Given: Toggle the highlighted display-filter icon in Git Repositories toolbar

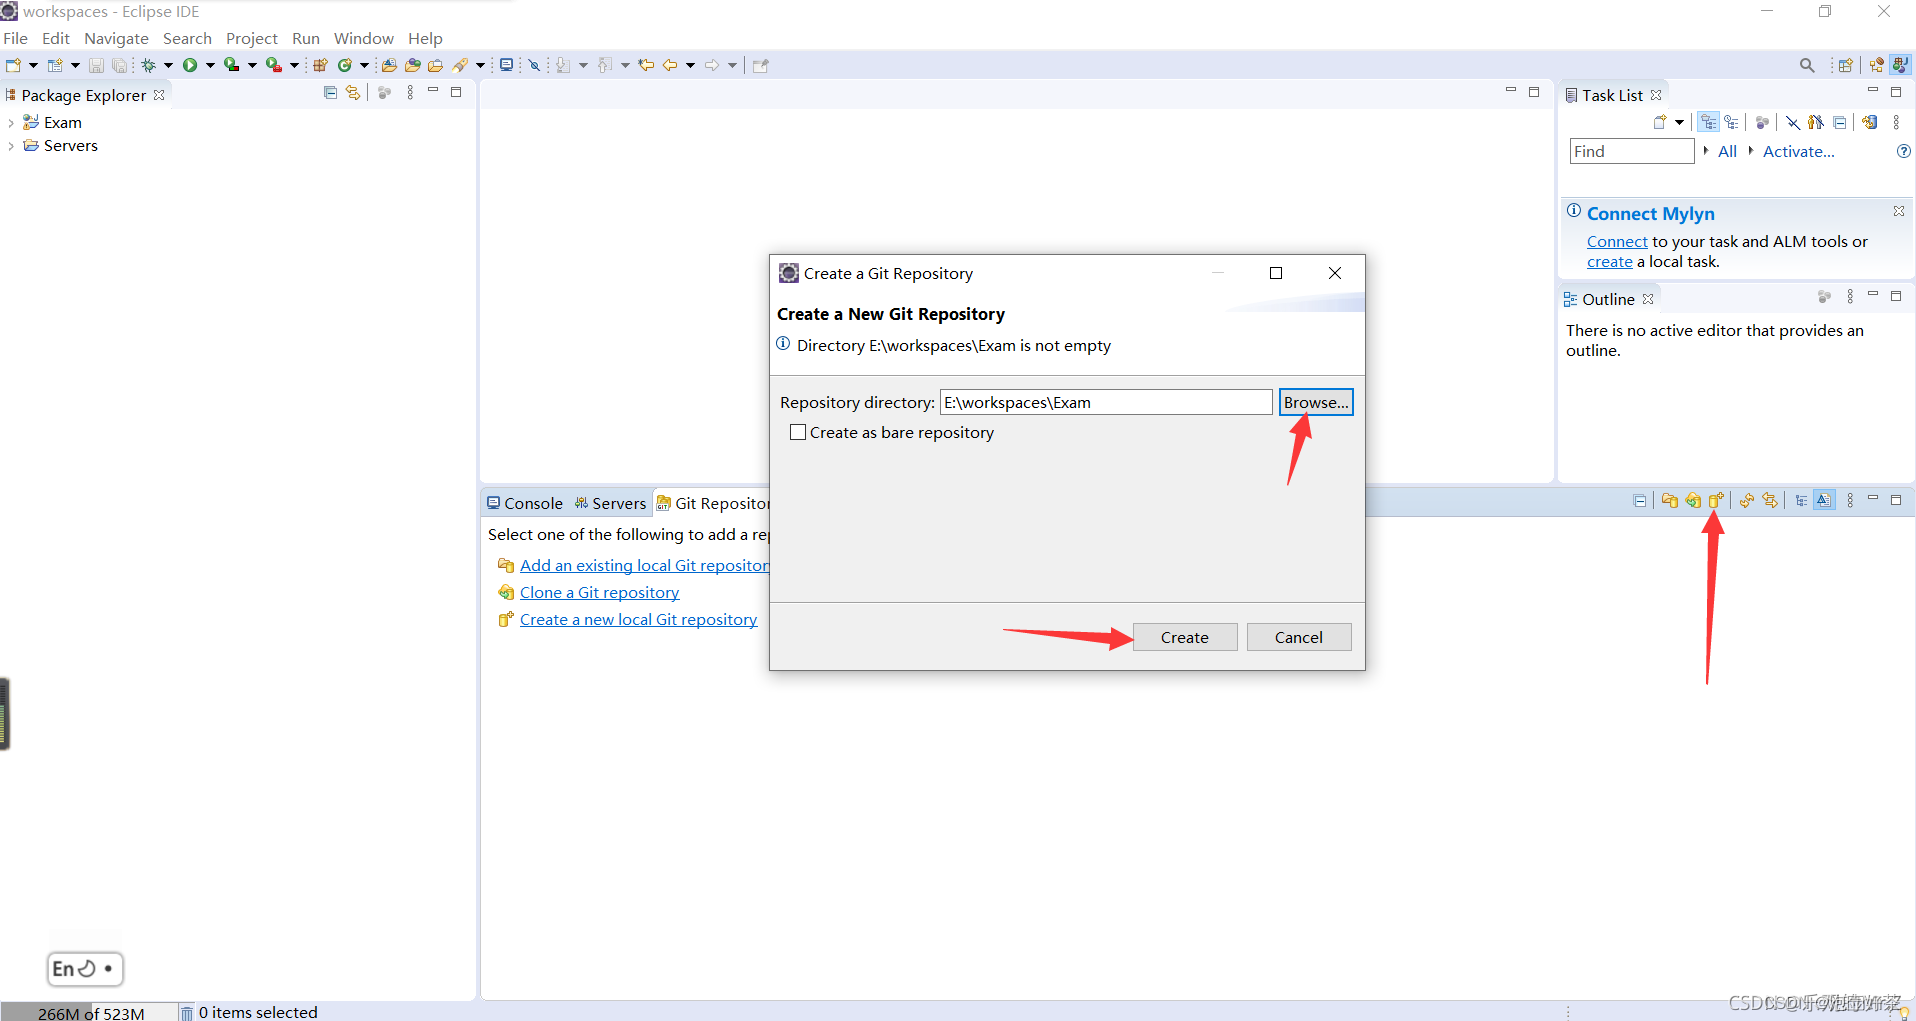Looking at the screenshot, I should (x=1824, y=500).
